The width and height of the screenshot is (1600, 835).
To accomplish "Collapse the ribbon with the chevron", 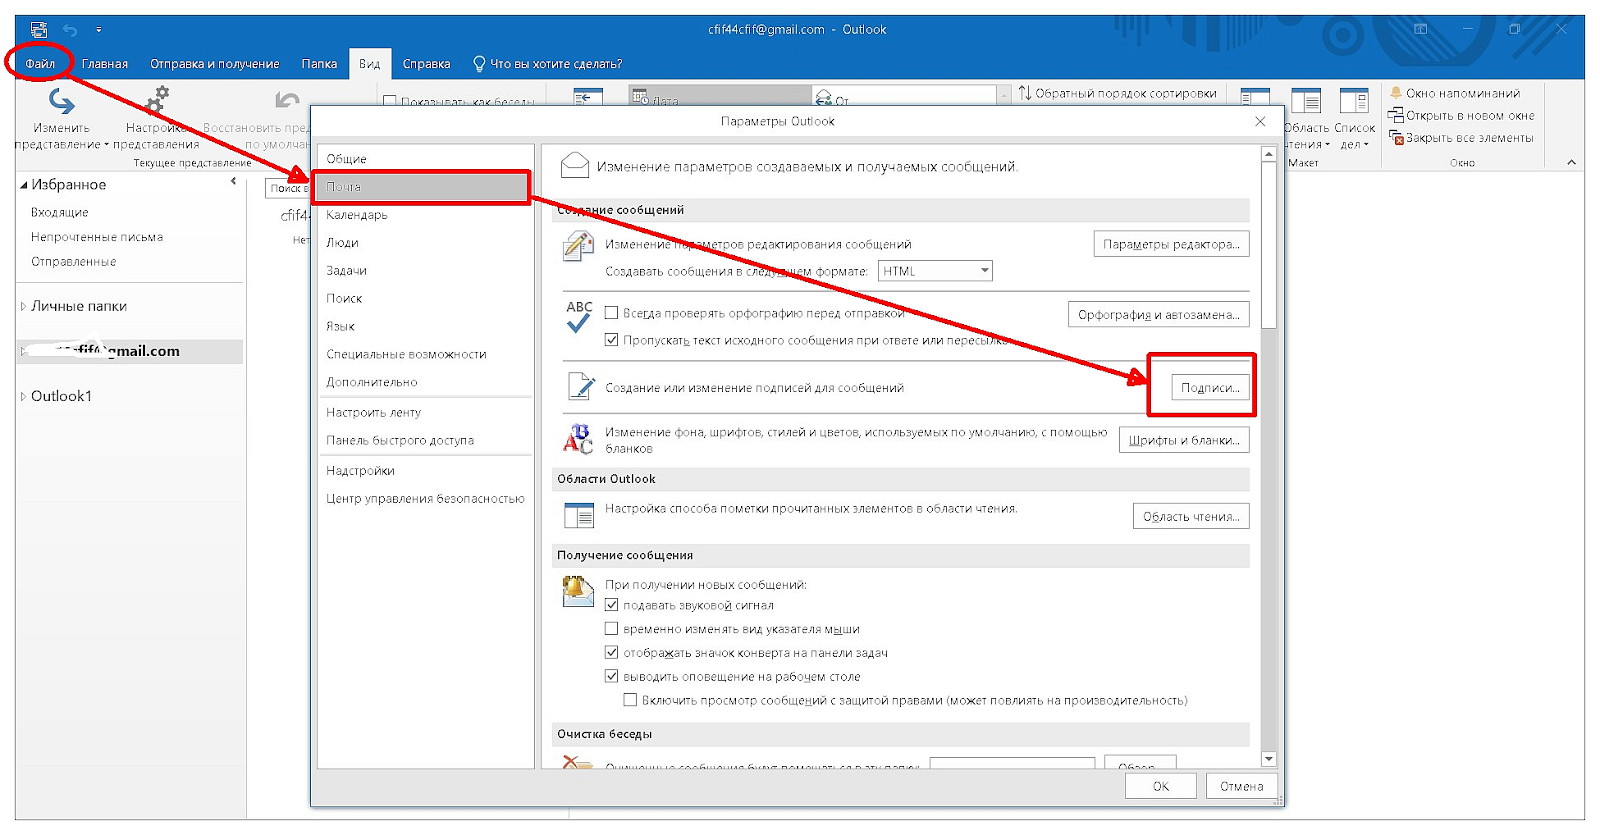I will pyautogui.click(x=1571, y=162).
